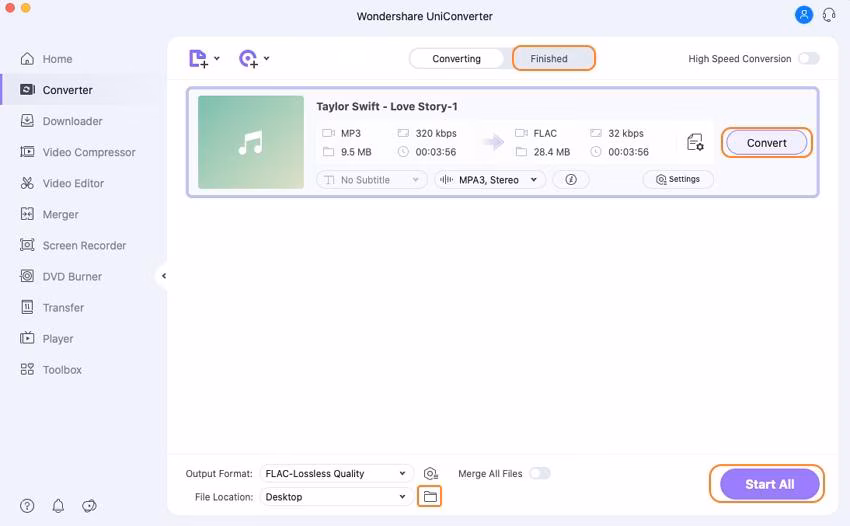Toggle High Speed Conversion switch
Viewport: 850px width, 526px height.
pos(808,59)
